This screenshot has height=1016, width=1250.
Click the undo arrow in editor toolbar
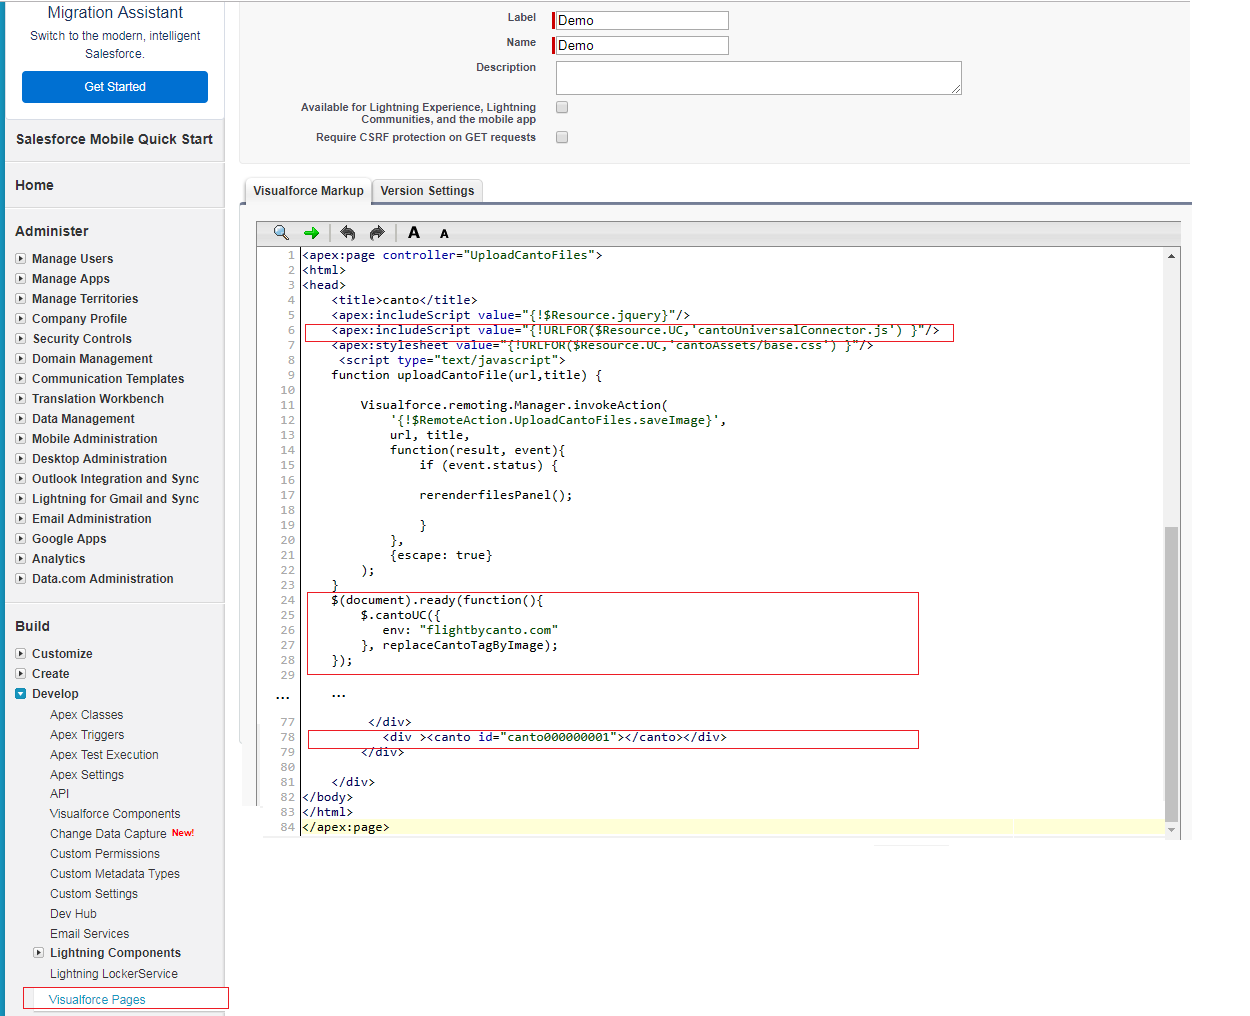[347, 233]
